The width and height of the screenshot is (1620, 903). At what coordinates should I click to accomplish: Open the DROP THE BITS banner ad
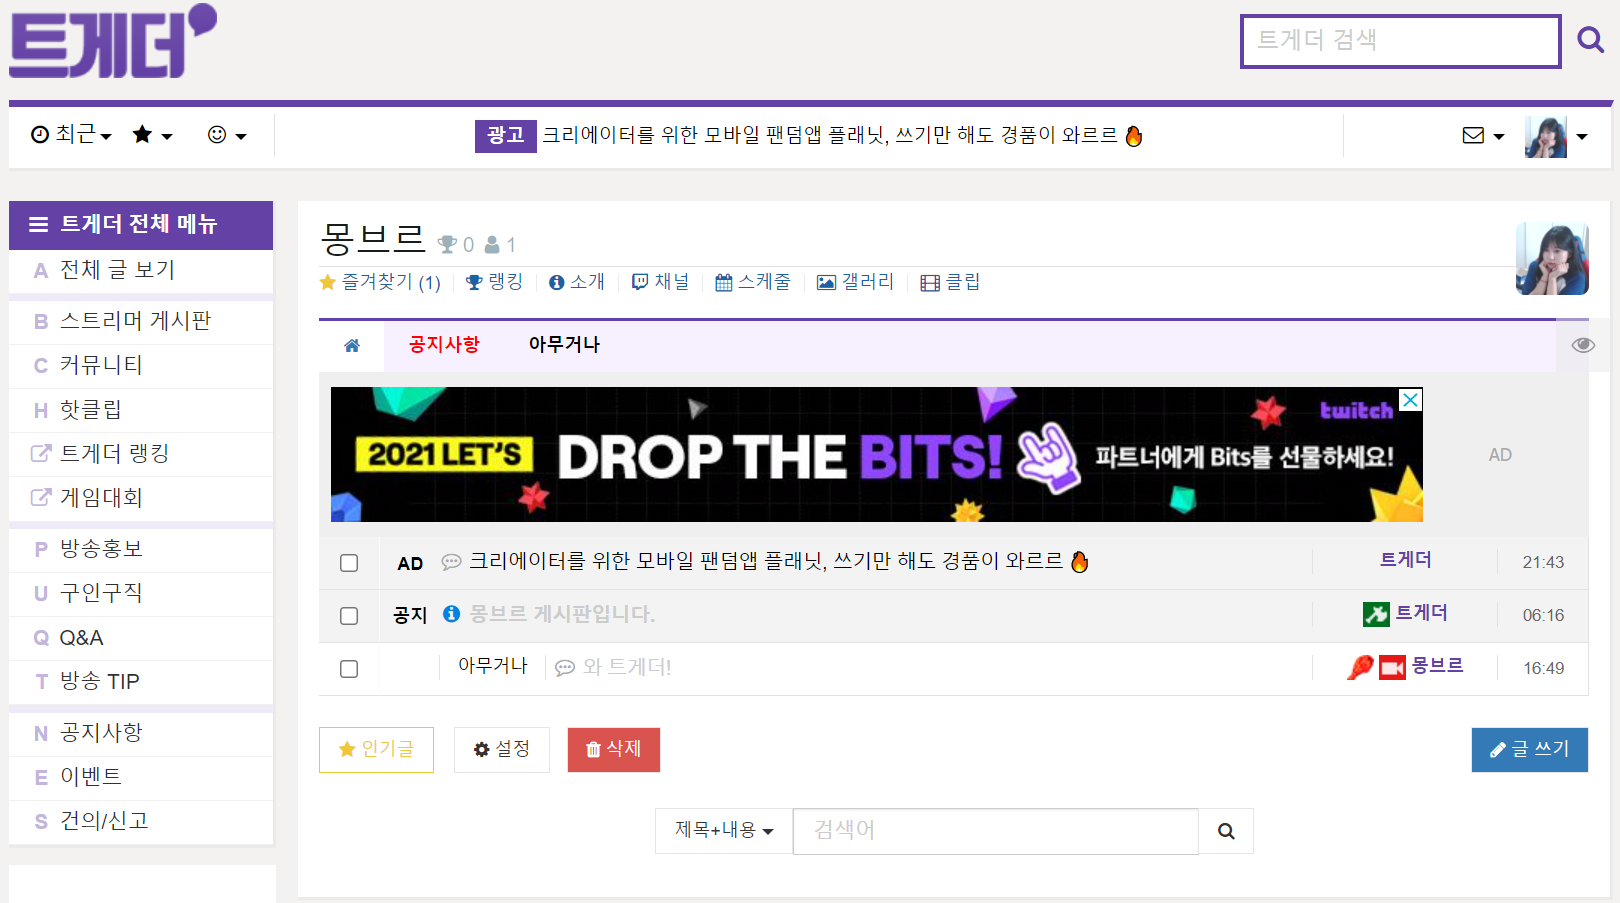pyautogui.click(x=876, y=455)
